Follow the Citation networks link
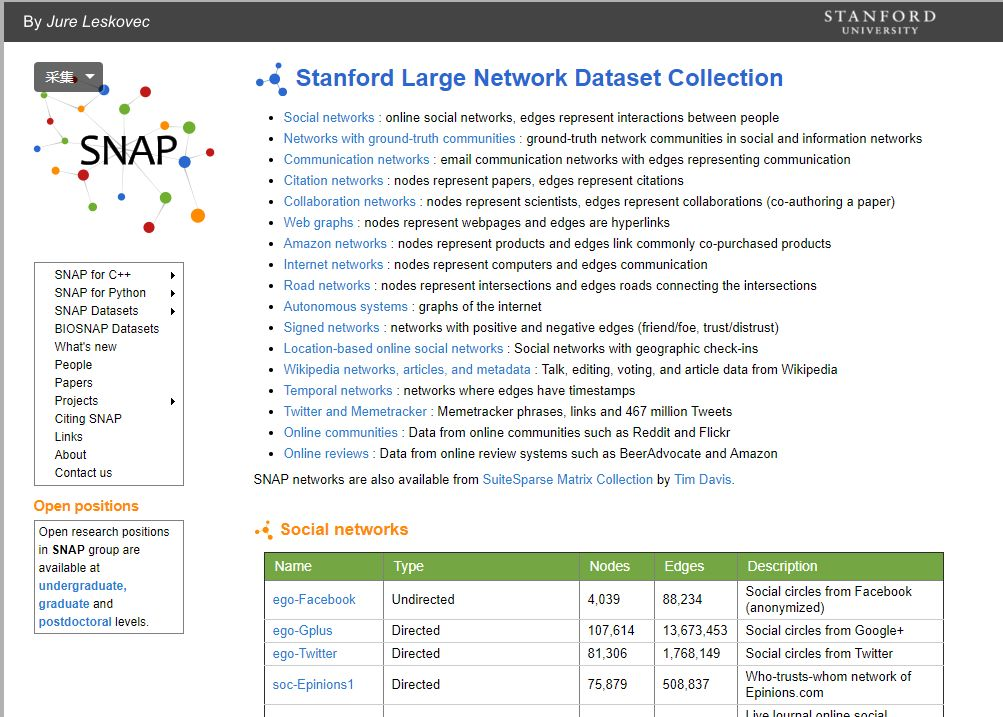 pyautogui.click(x=333, y=180)
